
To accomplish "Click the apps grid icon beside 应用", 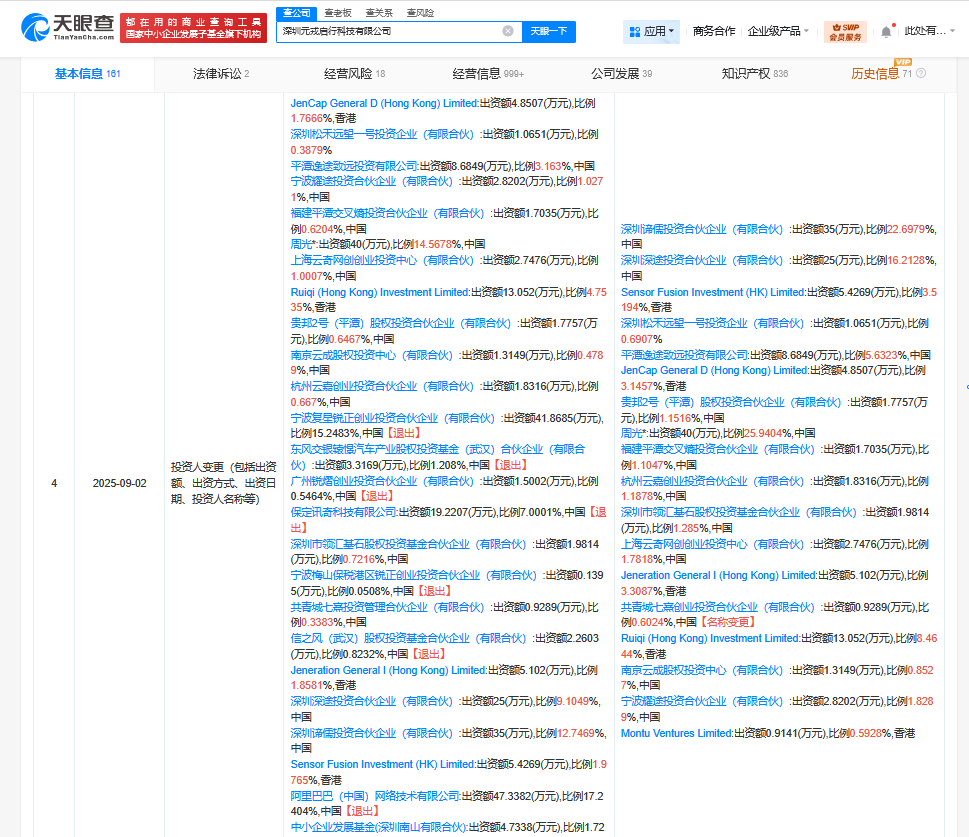I will (633, 32).
